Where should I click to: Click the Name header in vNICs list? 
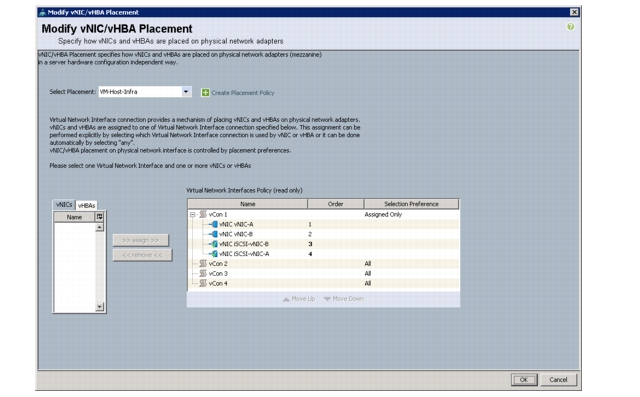click(74, 217)
